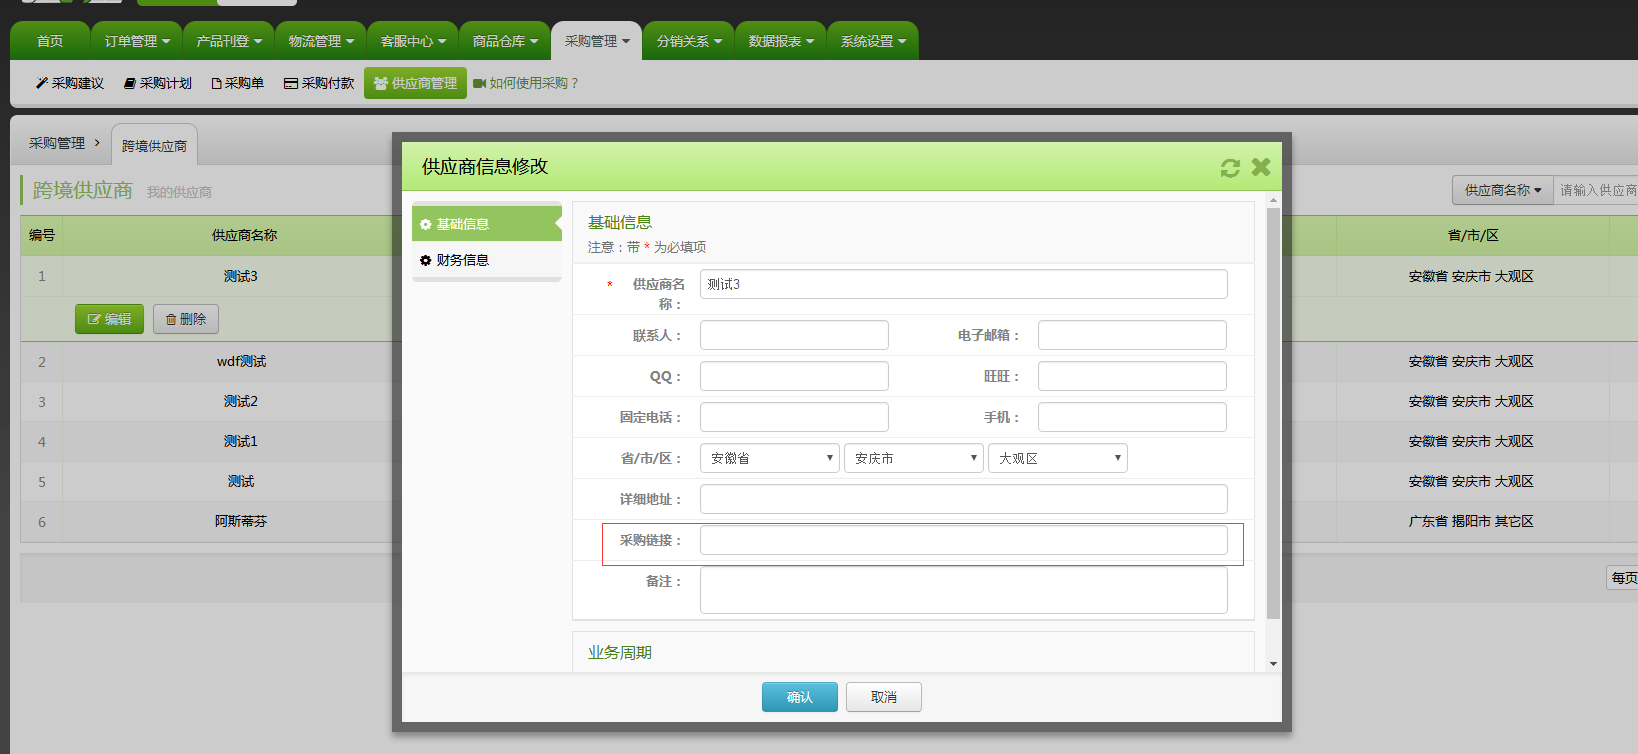Click supplier name 阿斯蒂芬 in table

click(241, 521)
